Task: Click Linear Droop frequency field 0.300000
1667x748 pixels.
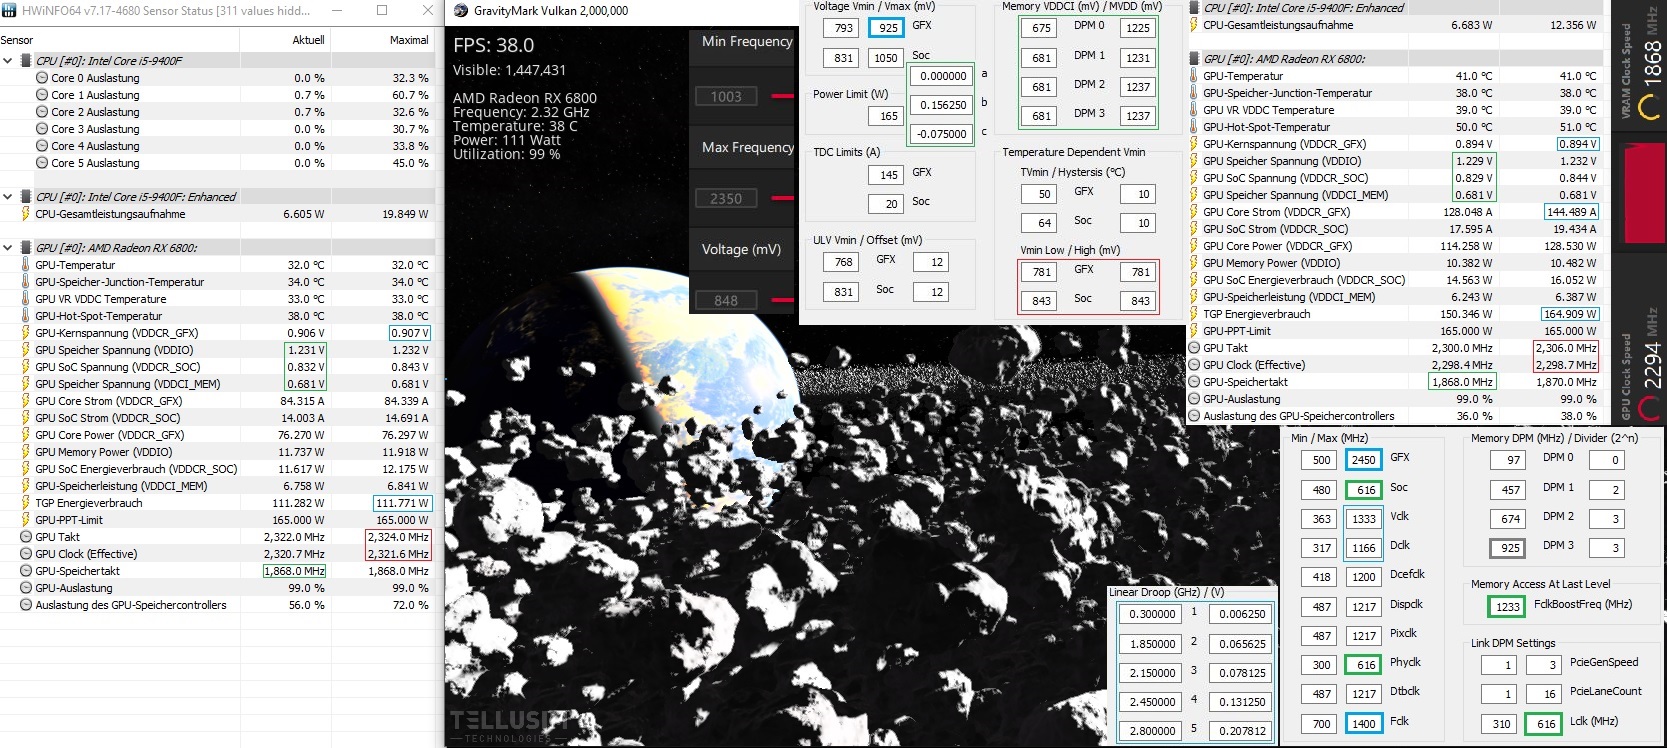Action: pos(1151,615)
